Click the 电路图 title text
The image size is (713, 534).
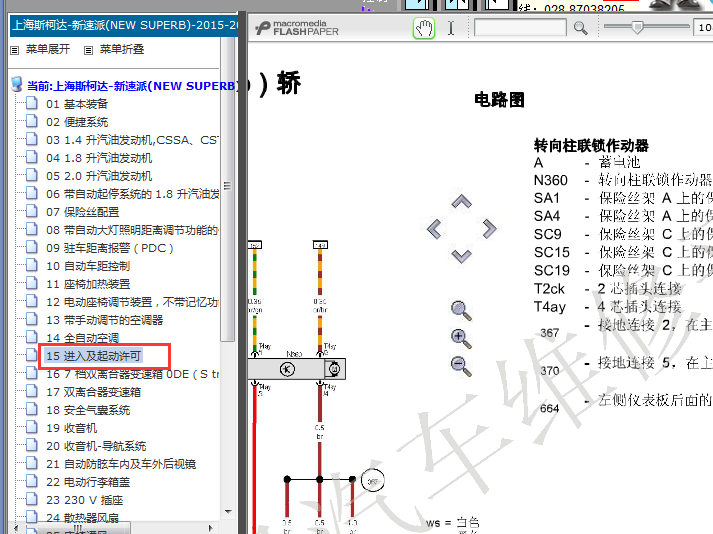499,100
